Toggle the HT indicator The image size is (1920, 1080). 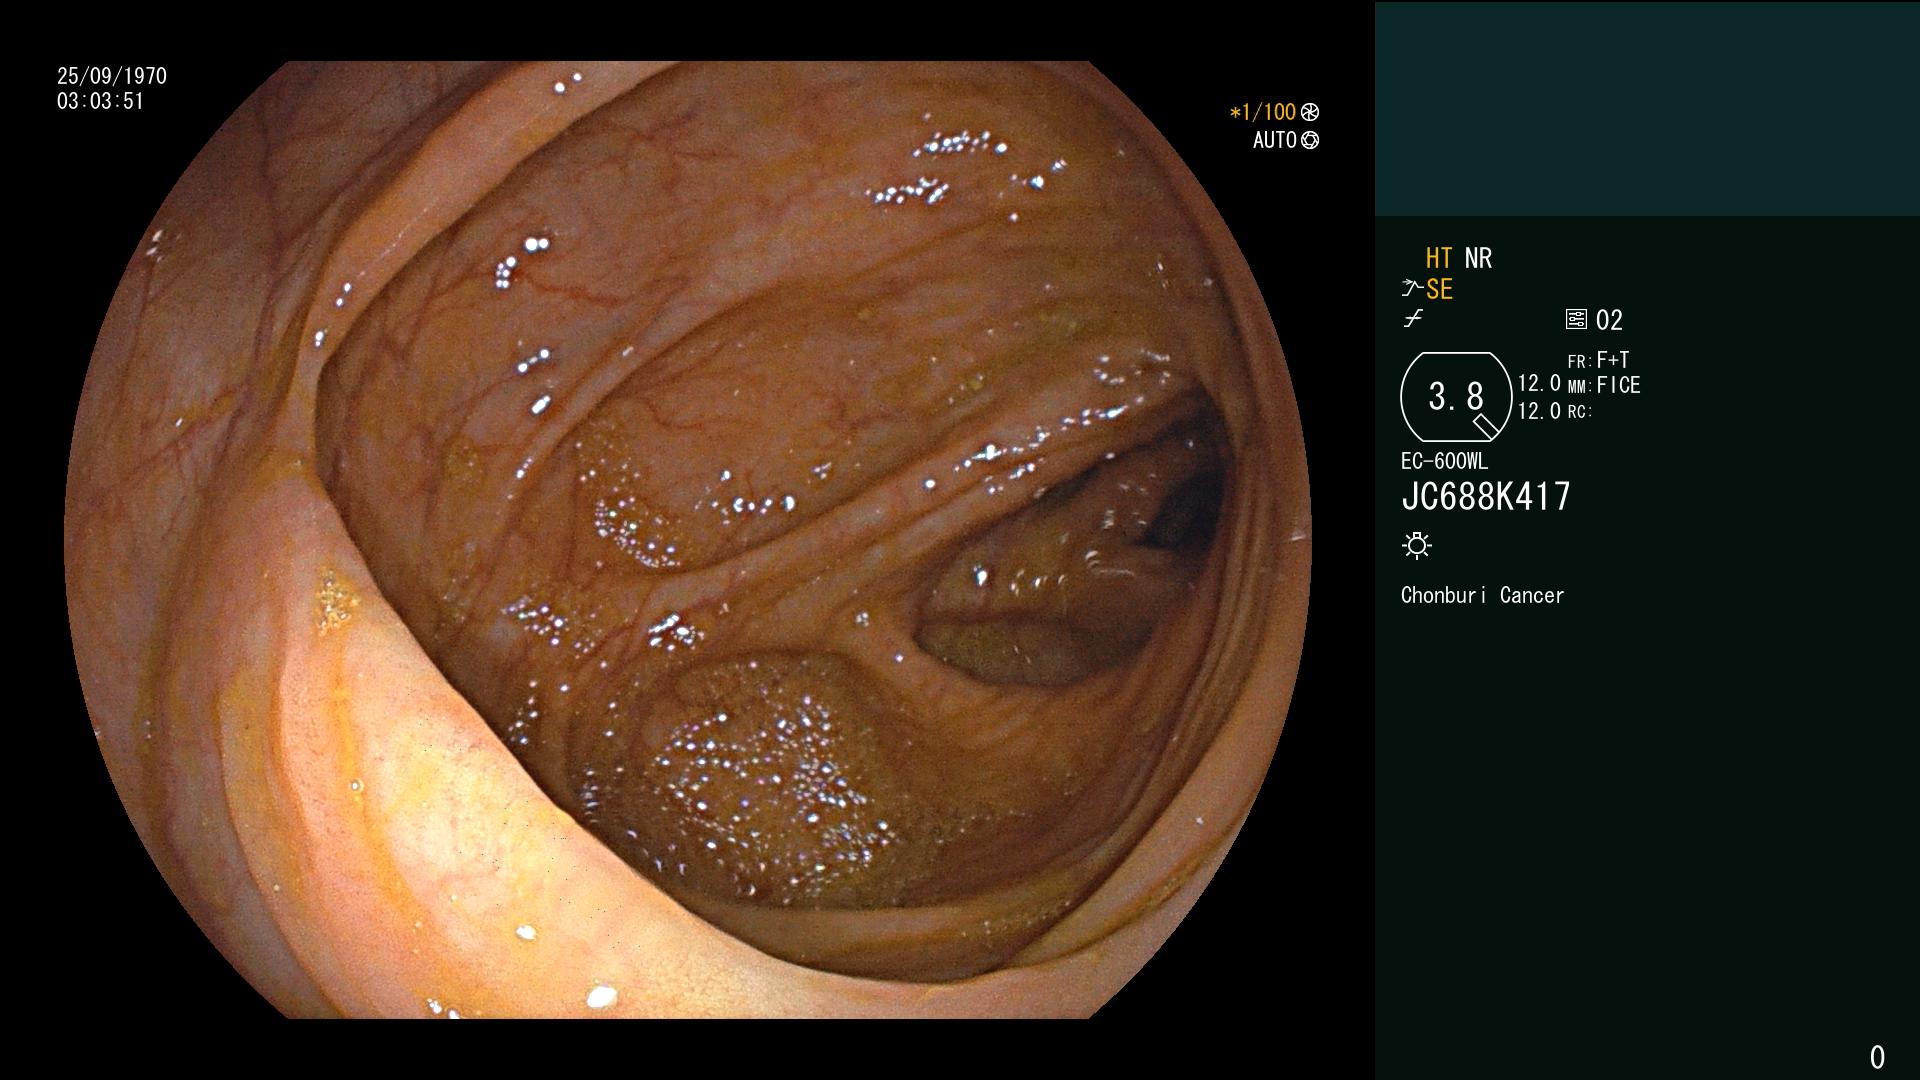1439,258
